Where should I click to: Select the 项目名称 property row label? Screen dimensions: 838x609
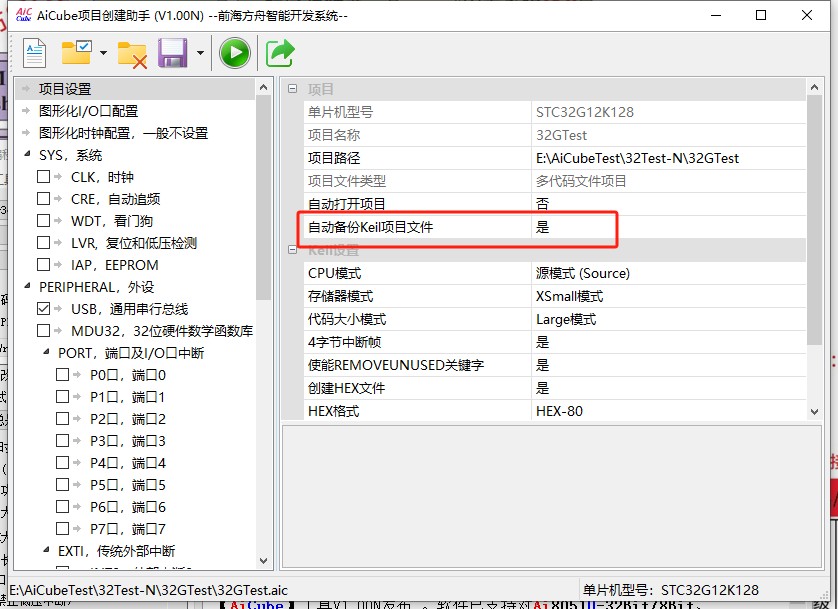click(x=334, y=135)
